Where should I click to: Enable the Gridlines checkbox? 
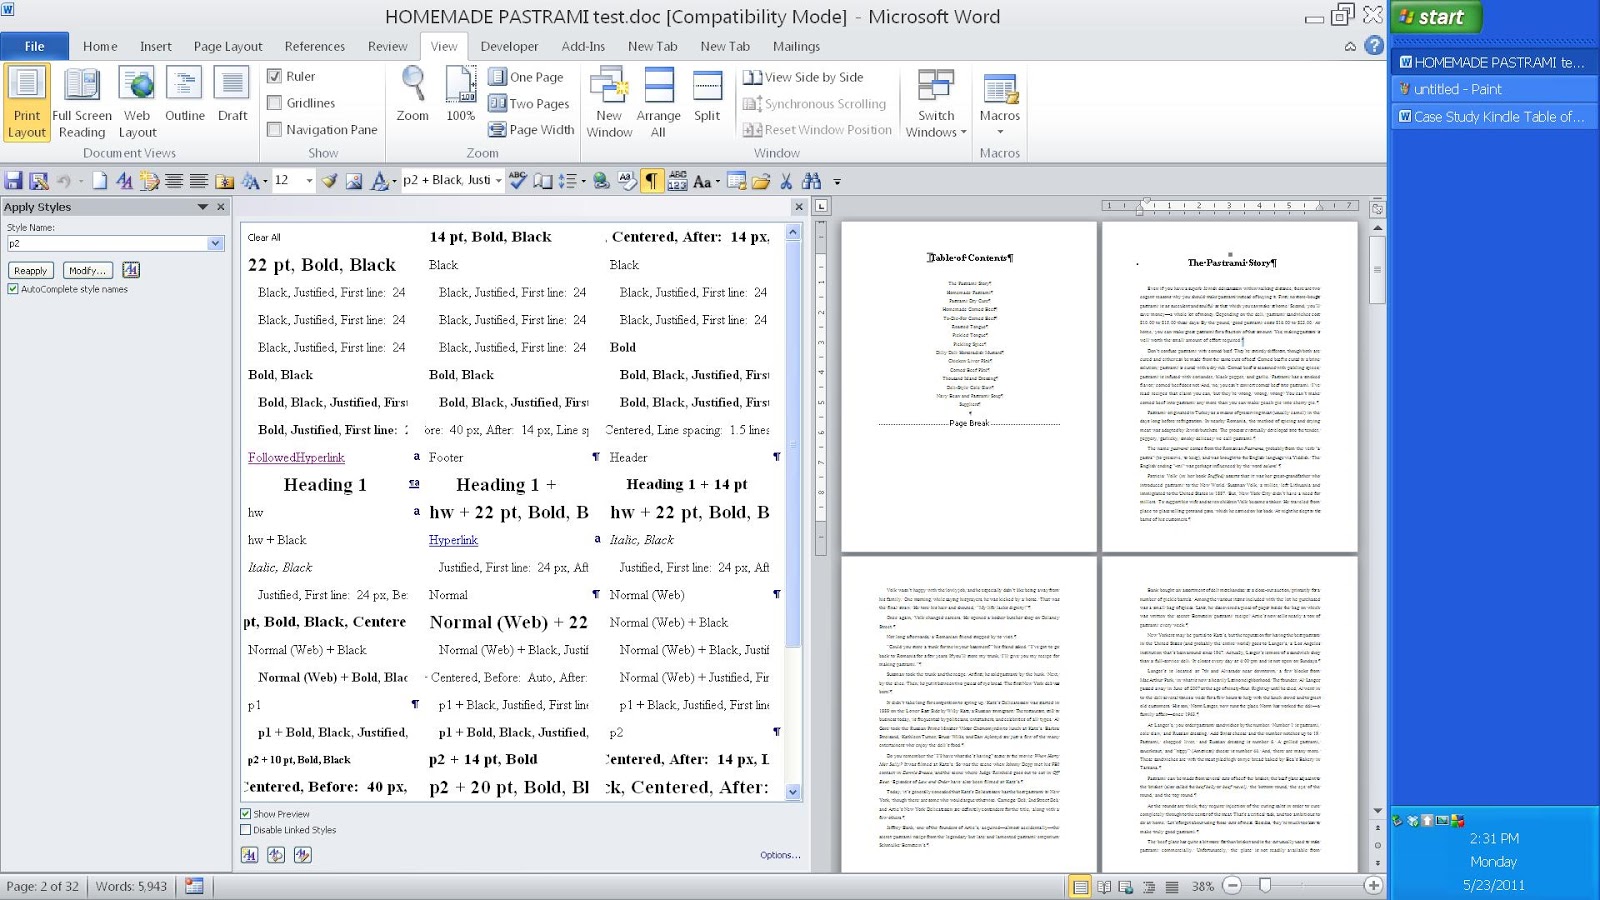274,103
